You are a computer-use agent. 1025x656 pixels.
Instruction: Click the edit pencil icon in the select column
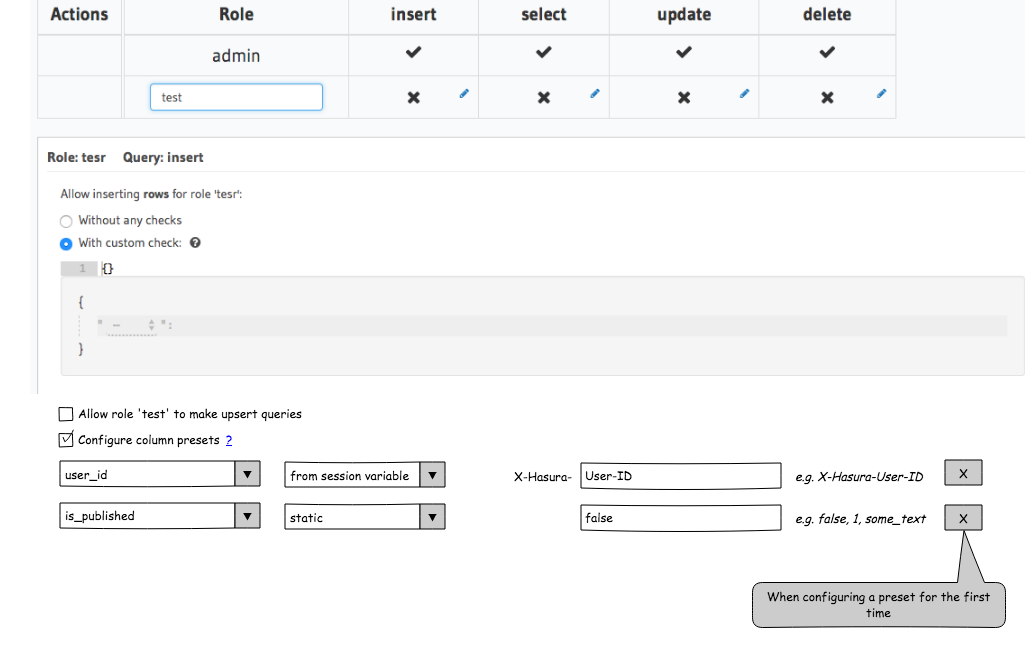click(594, 92)
